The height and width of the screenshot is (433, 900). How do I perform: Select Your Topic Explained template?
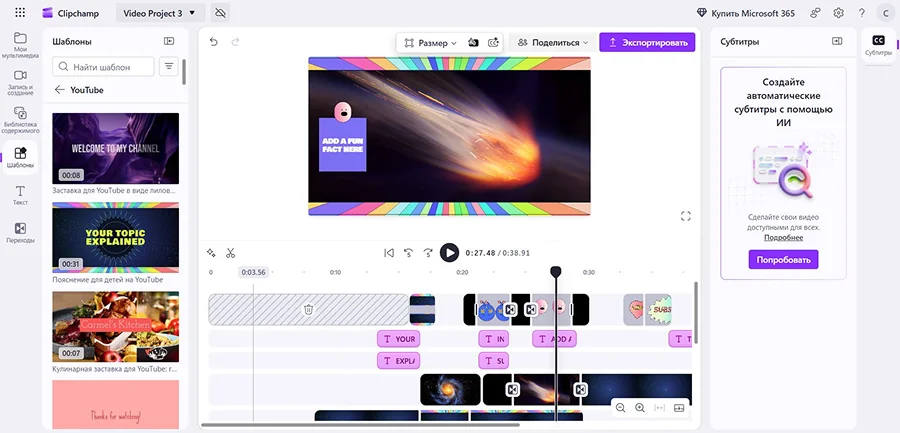(x=115, y=237)
